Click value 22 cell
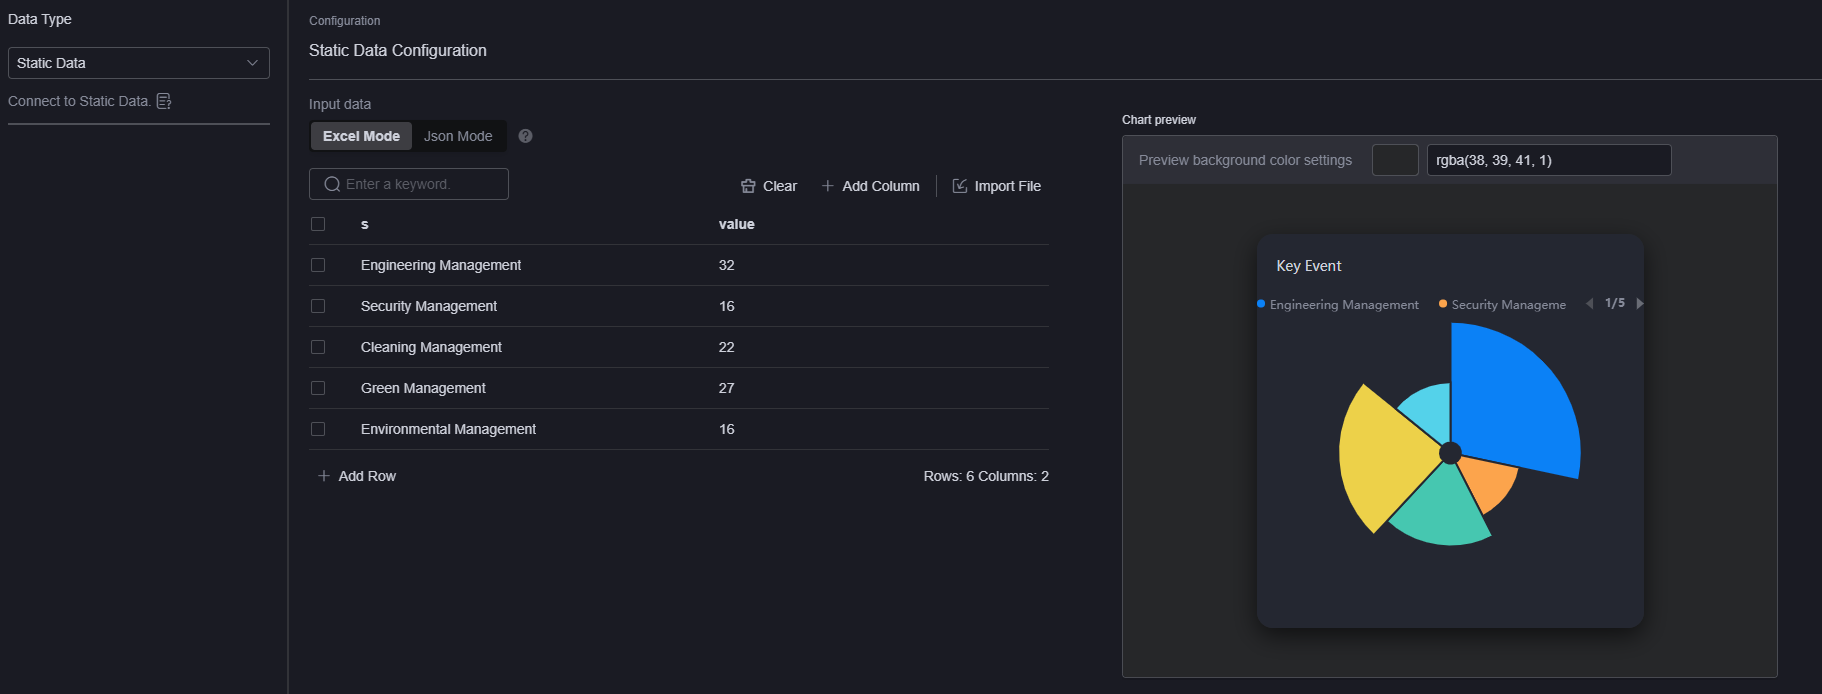 (727, 347)
